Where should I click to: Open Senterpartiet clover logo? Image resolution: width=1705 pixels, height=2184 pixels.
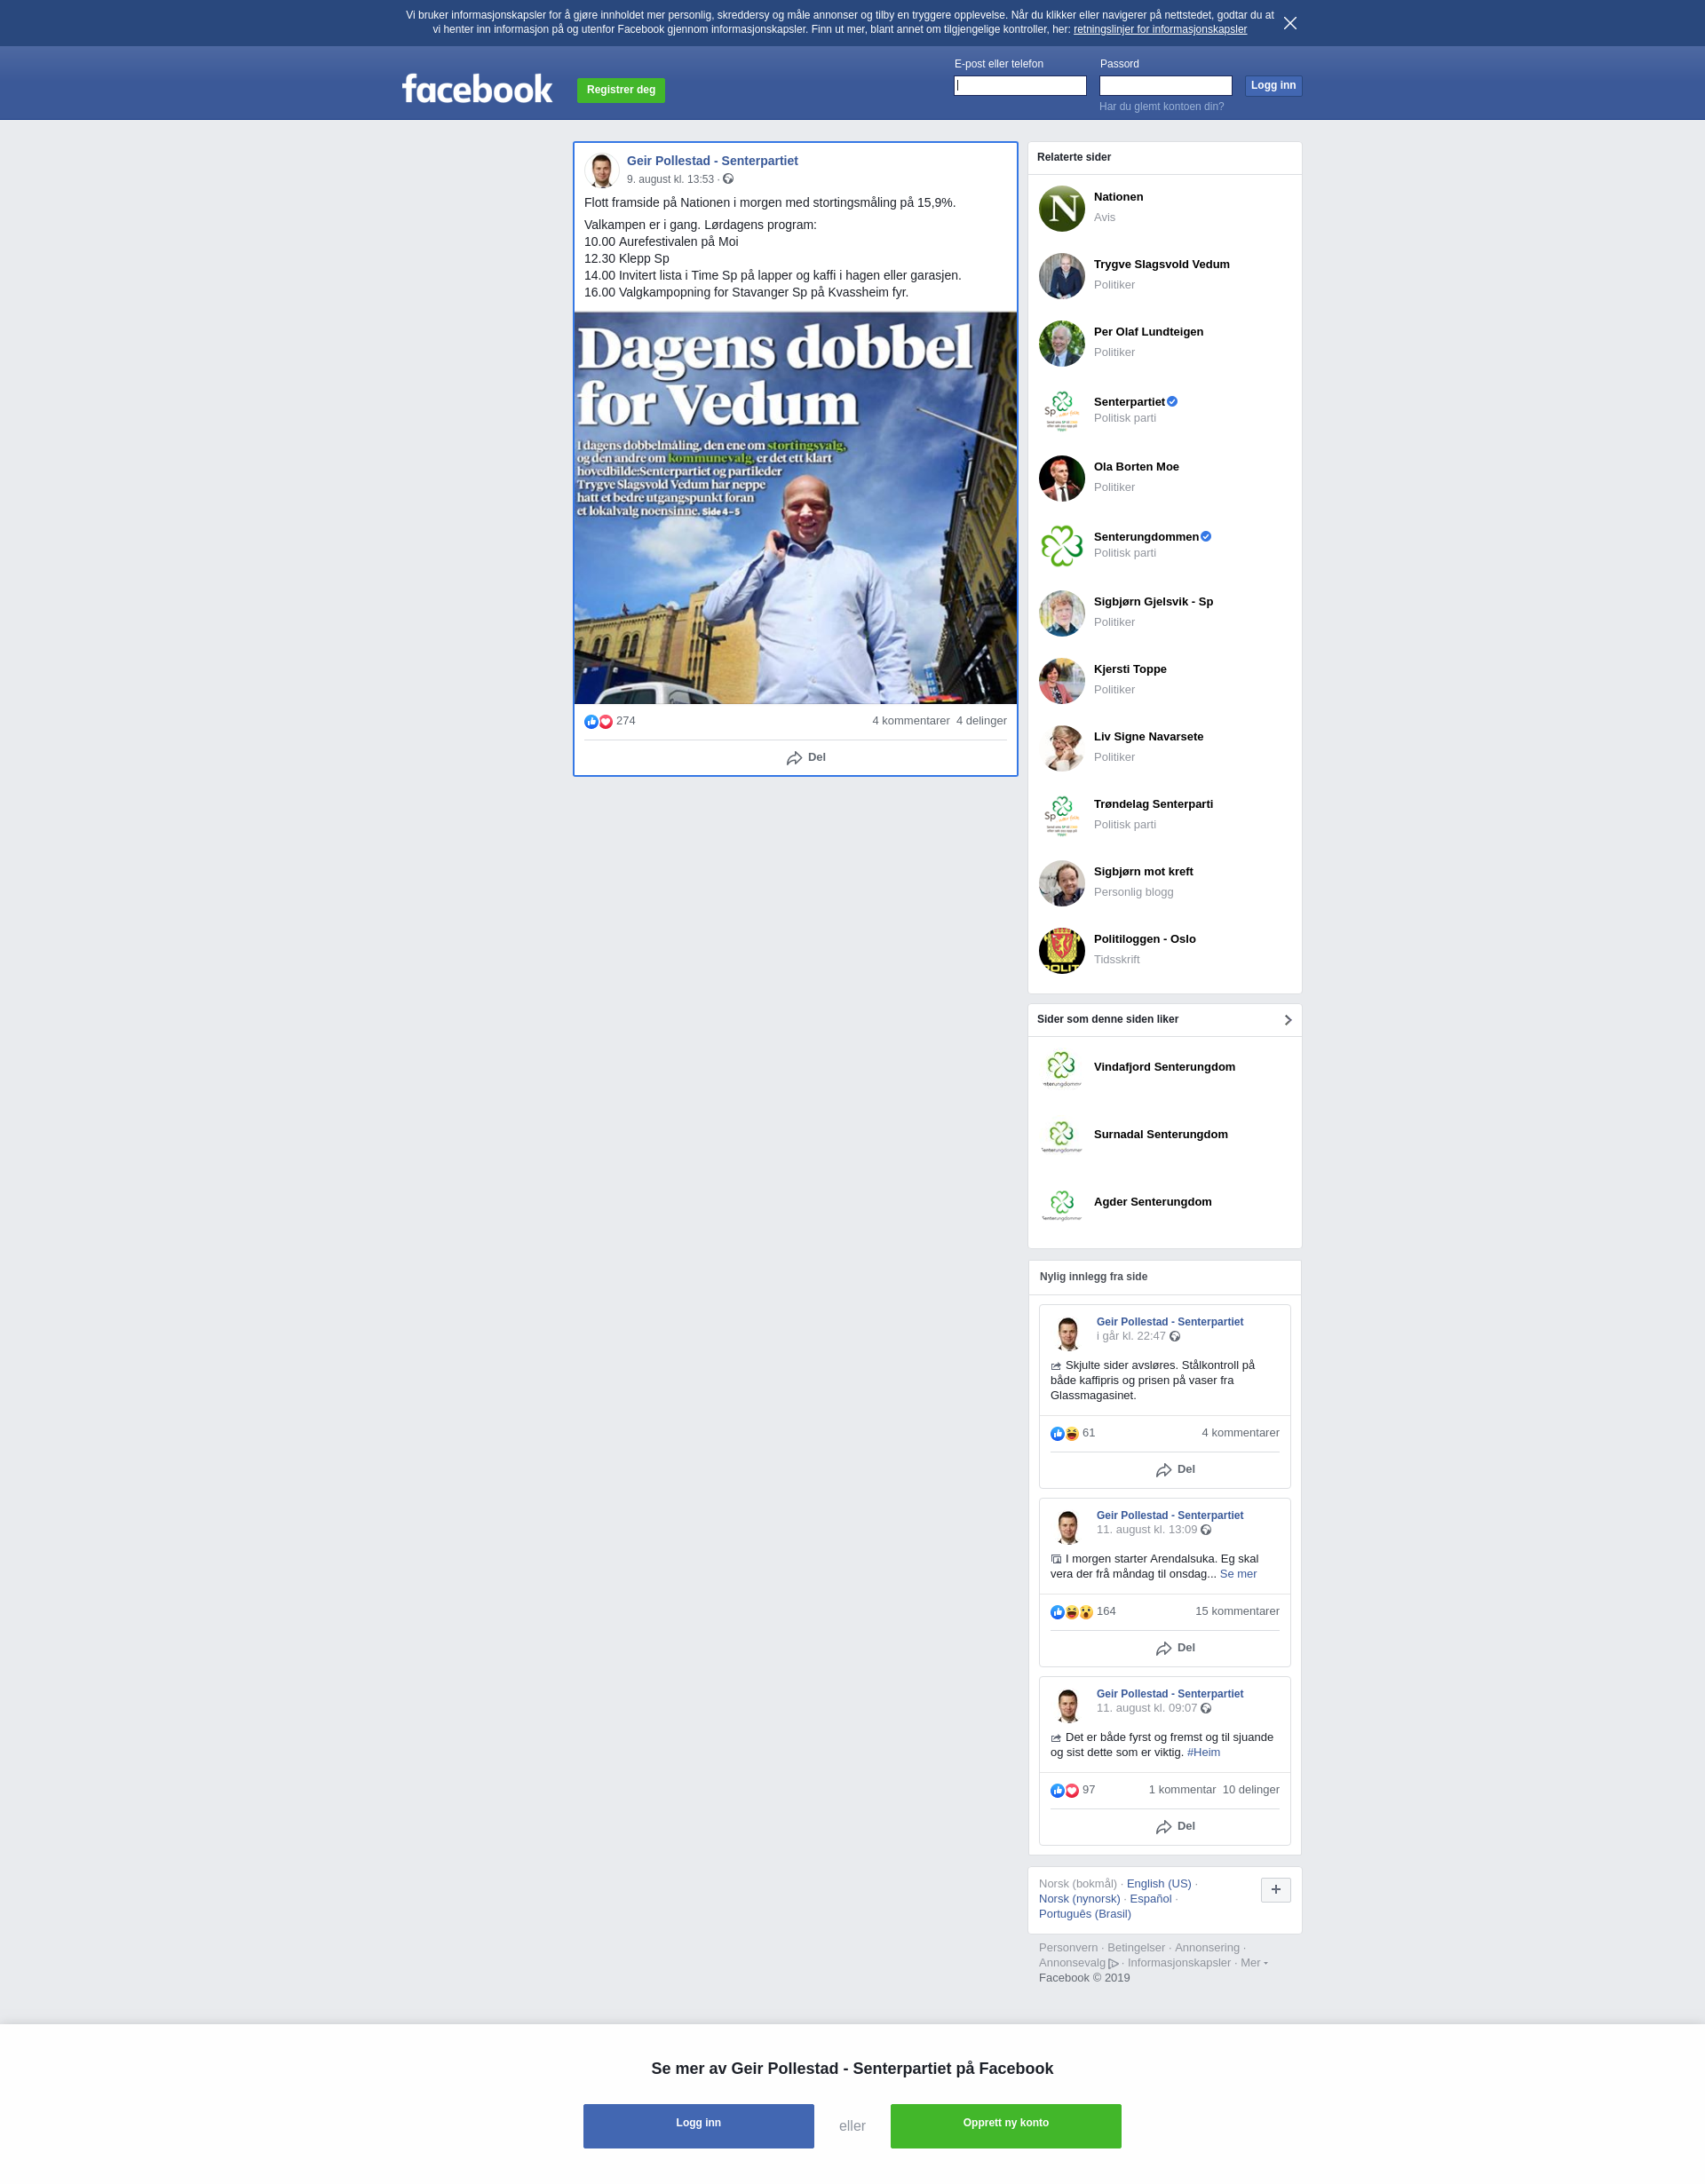1062,410
